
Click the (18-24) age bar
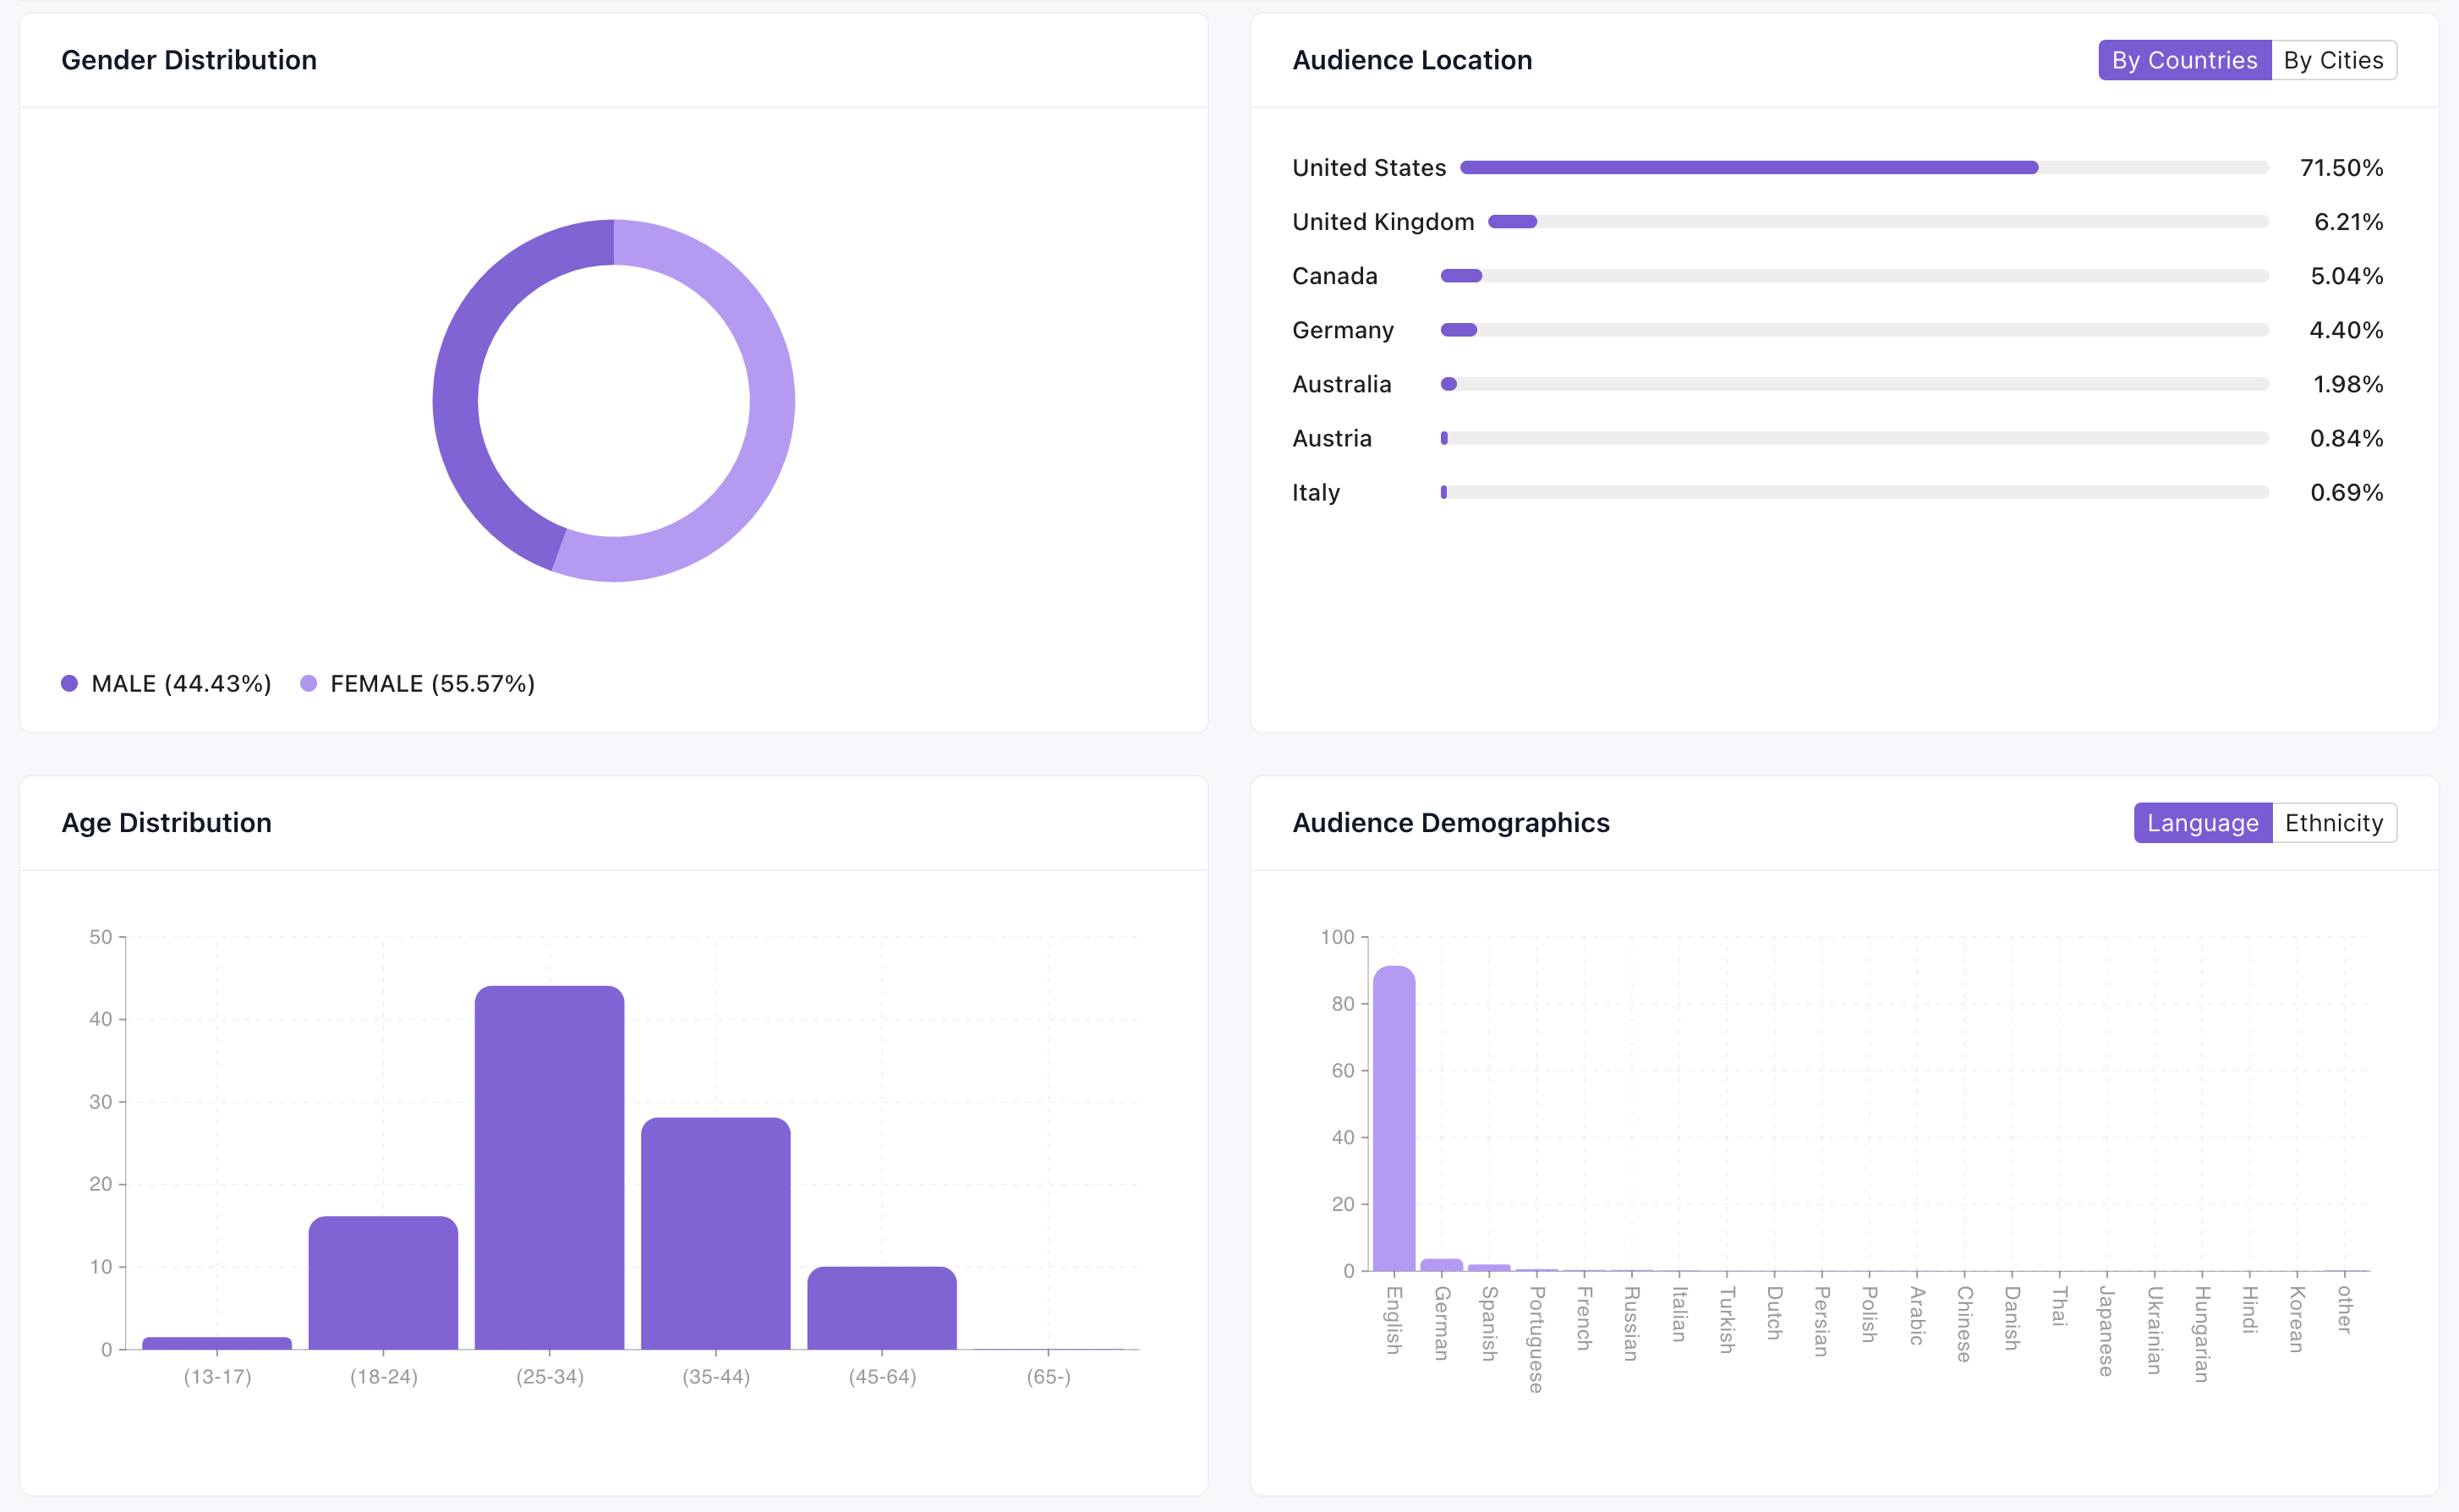pyautogui.click(x=383, y=1283)
